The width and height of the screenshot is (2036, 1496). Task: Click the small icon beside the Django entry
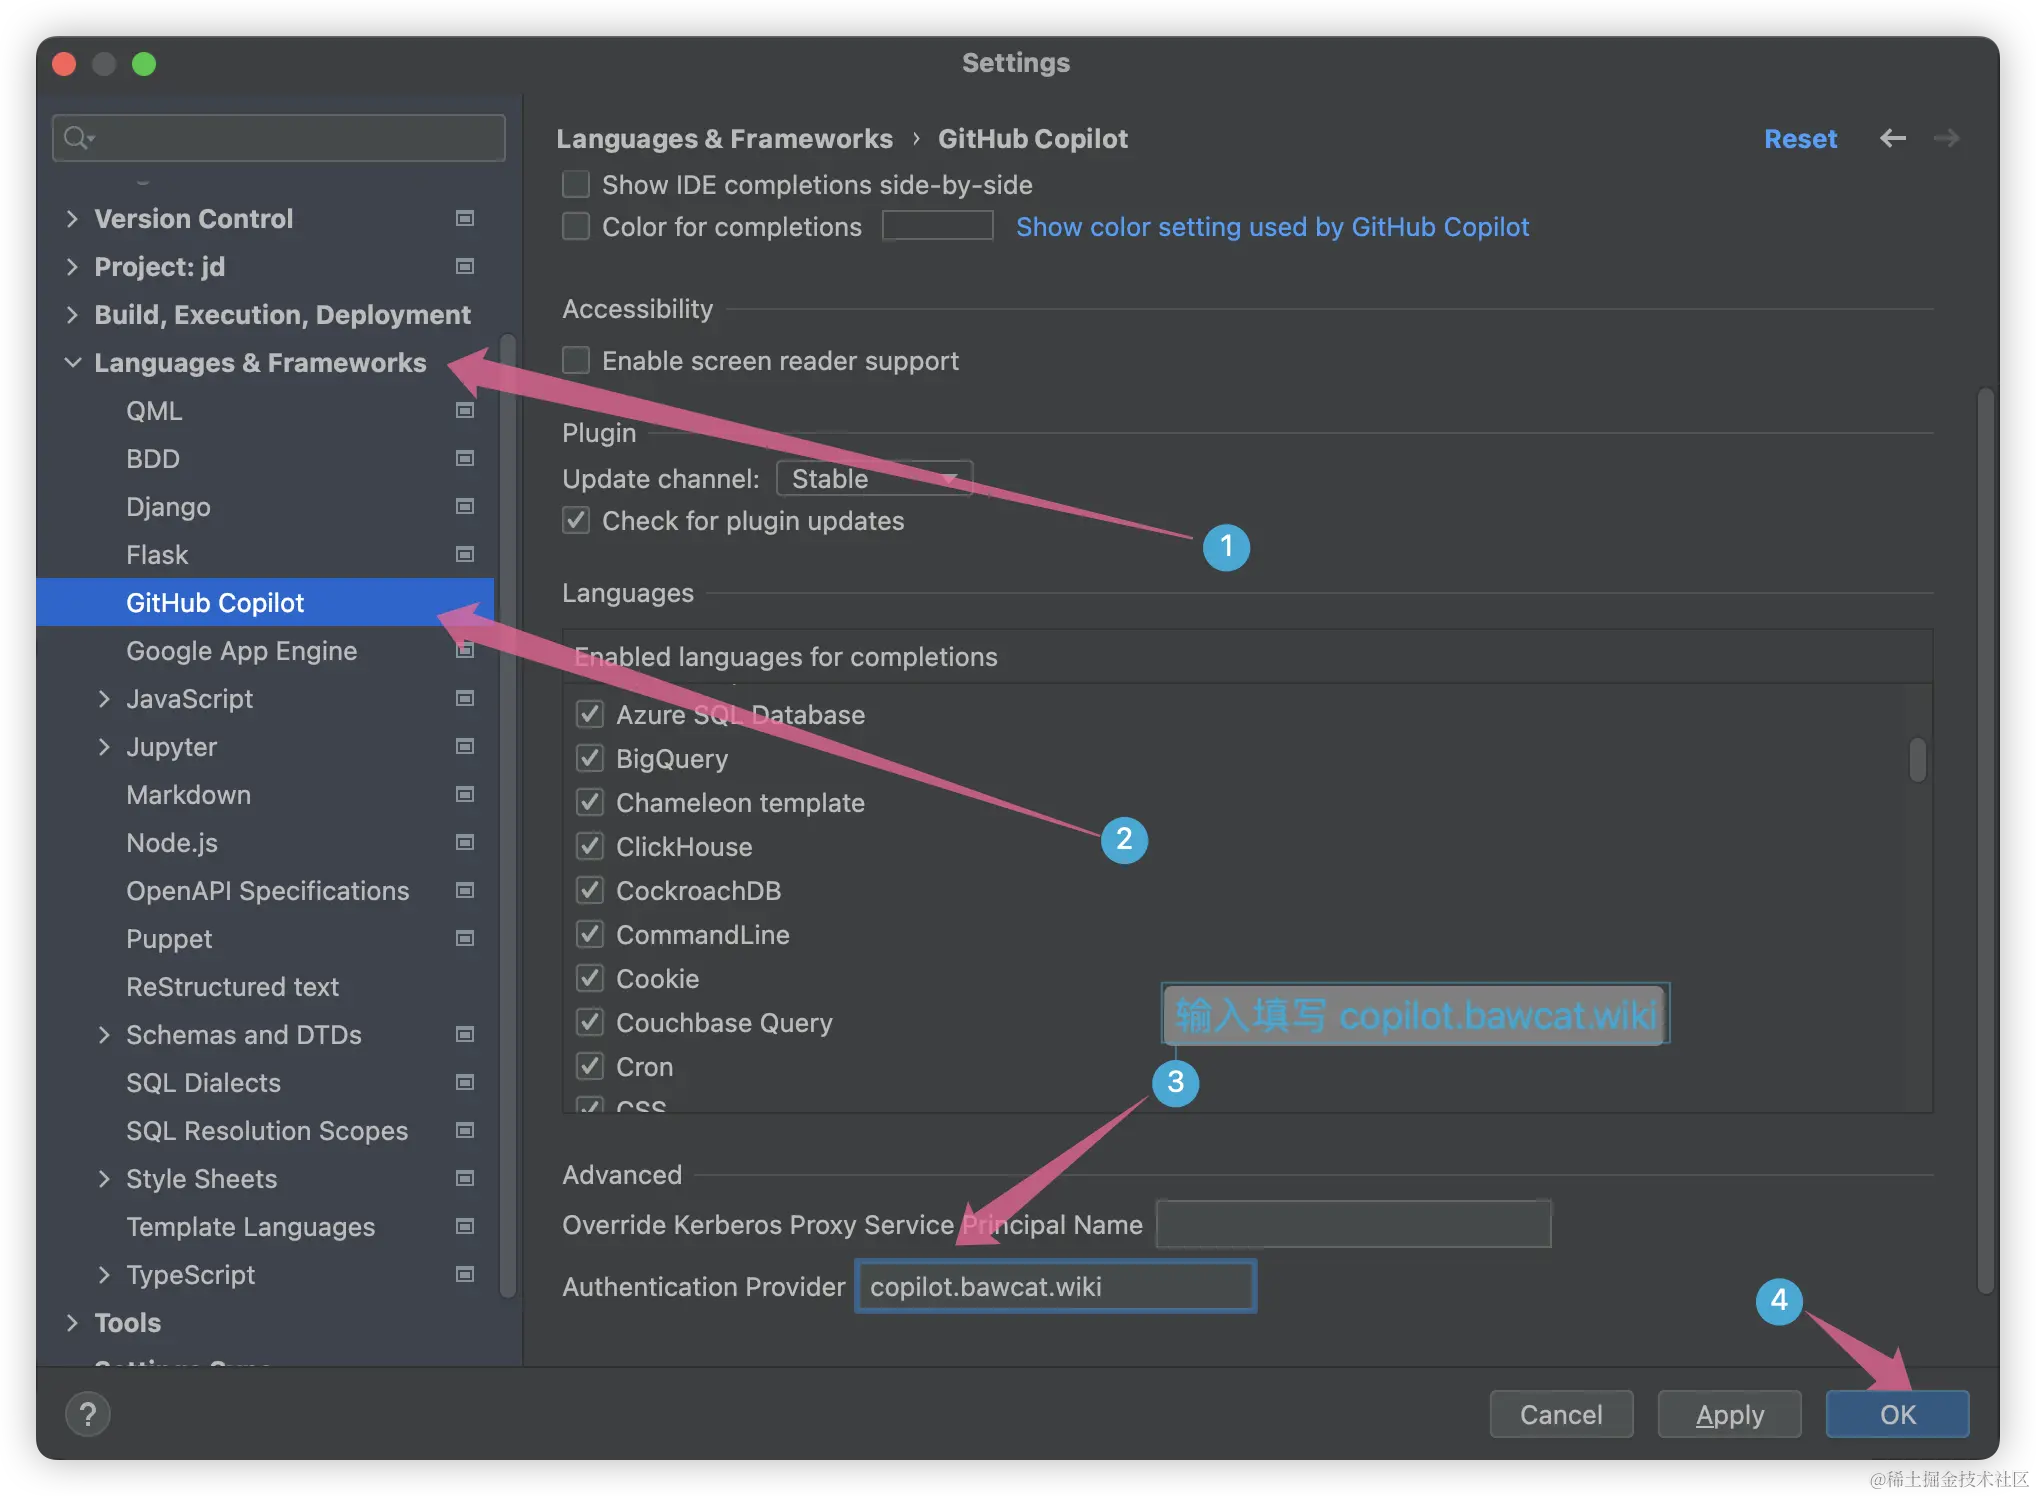[464, 506]
